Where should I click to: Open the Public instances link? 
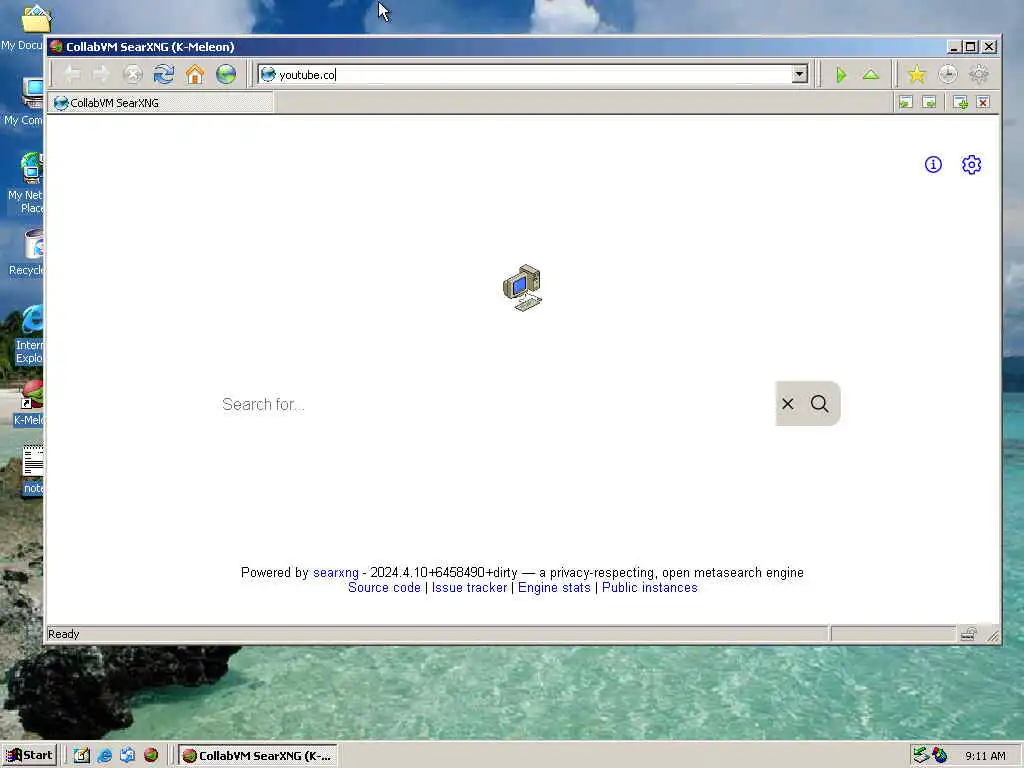[x=650, y=588]
